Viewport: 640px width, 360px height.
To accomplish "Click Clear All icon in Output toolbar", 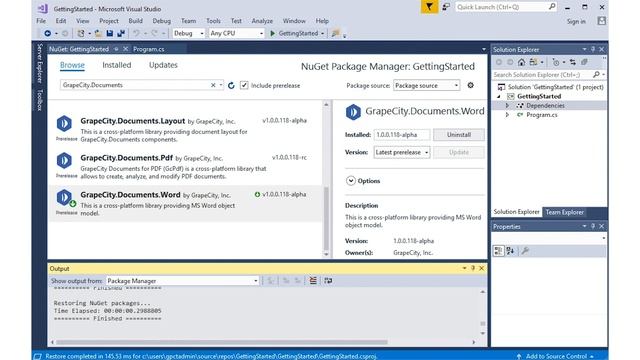I will 313,280.
